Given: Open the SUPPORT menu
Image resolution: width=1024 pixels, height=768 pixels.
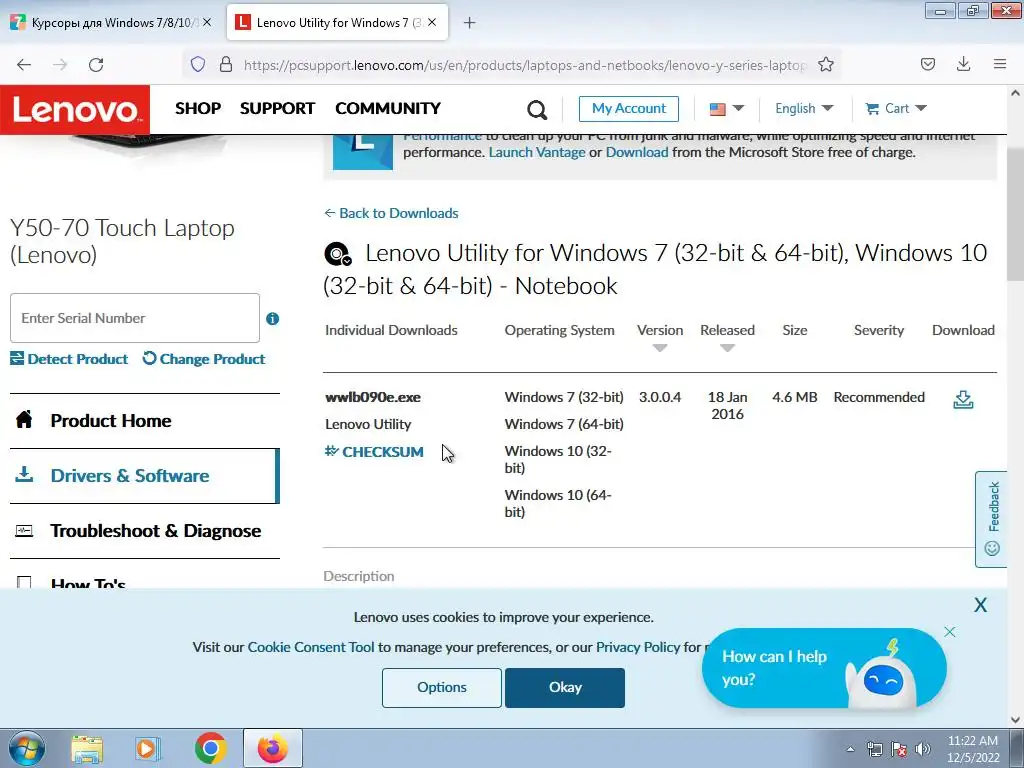Looking at the screenshot, I should click(278, 108).
